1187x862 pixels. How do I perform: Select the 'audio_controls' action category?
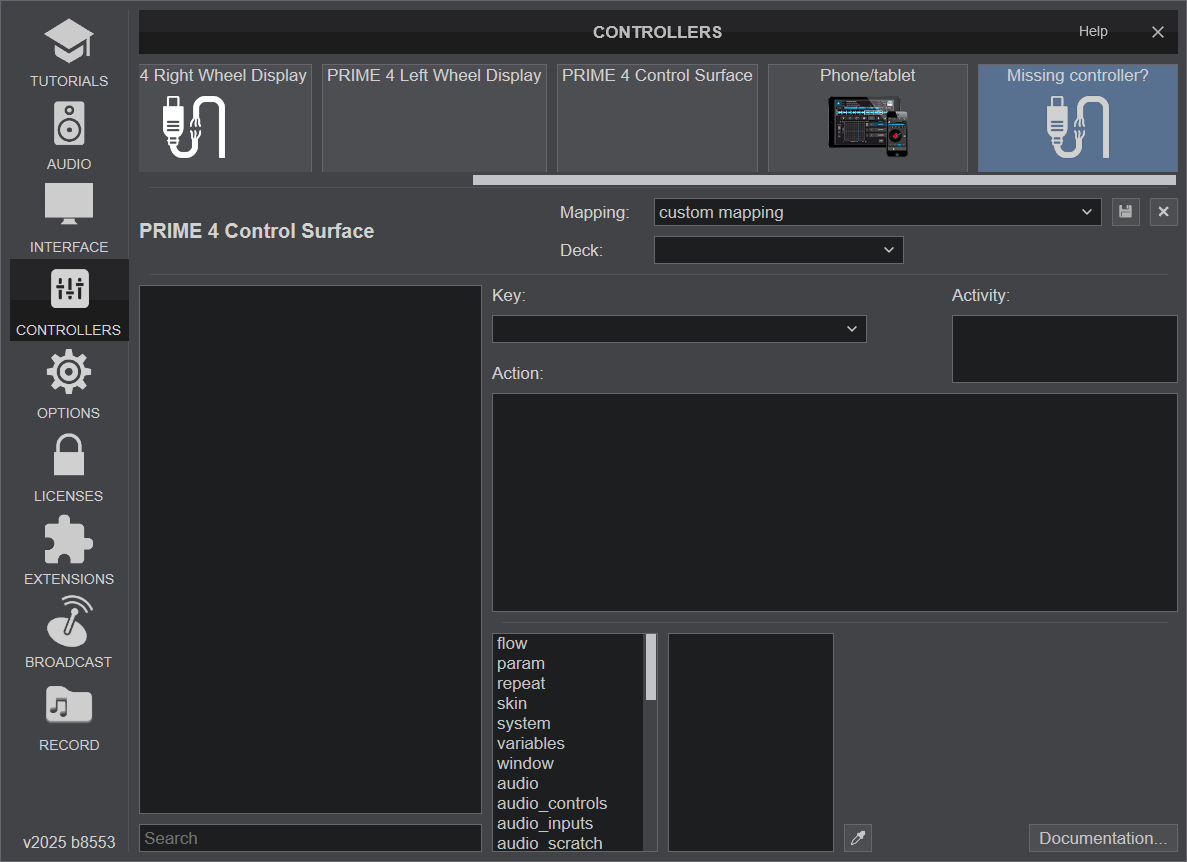coord(569,803)
